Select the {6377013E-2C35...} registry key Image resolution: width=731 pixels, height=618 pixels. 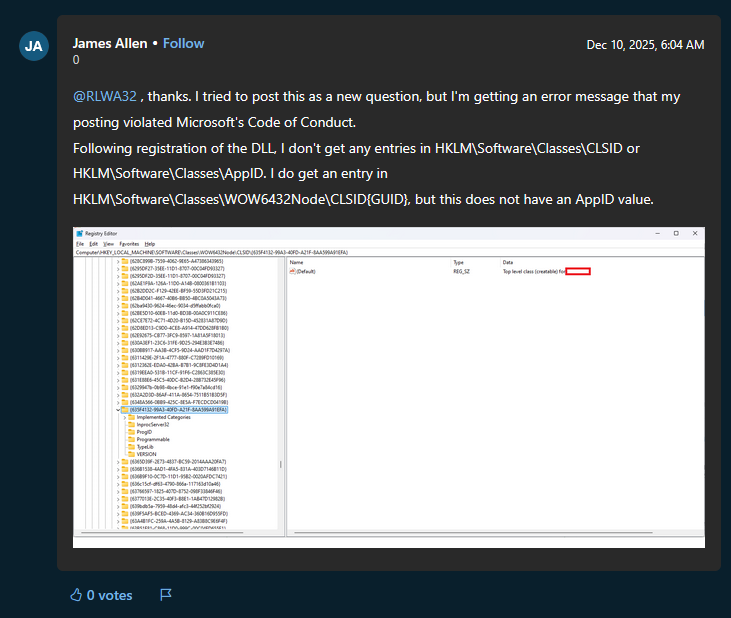pos(177,499)
